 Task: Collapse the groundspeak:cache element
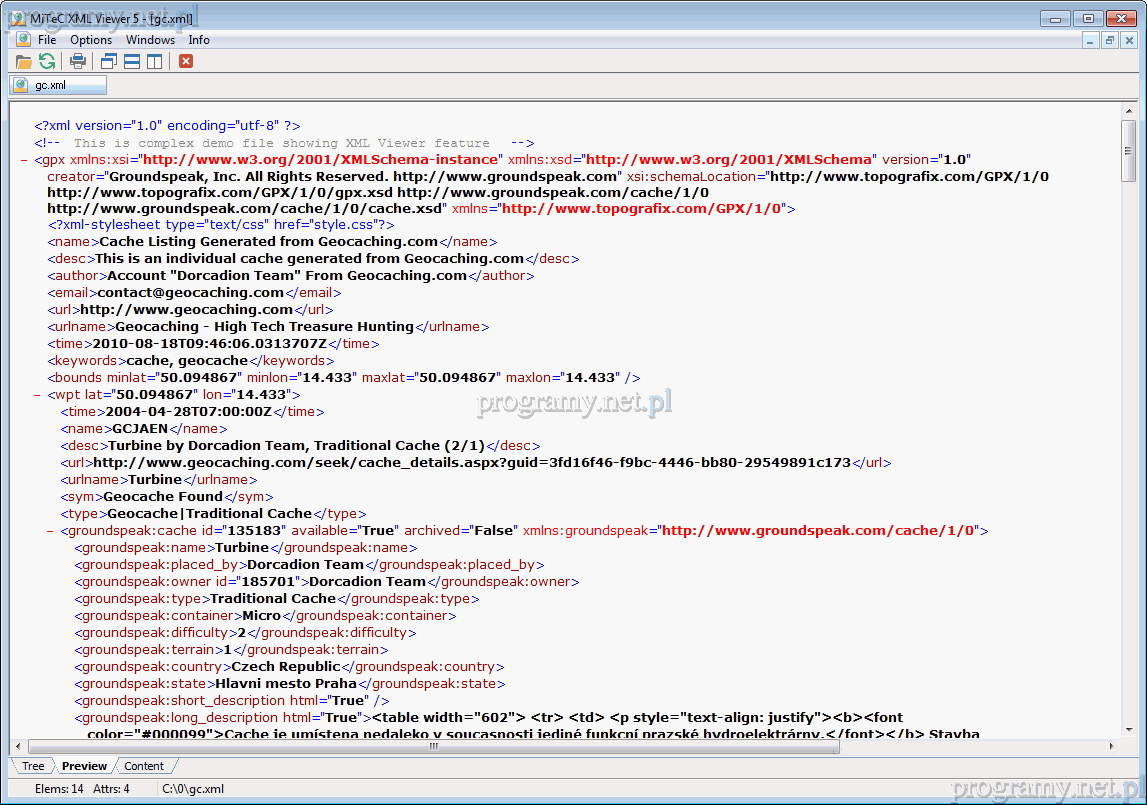click(50, 531)
